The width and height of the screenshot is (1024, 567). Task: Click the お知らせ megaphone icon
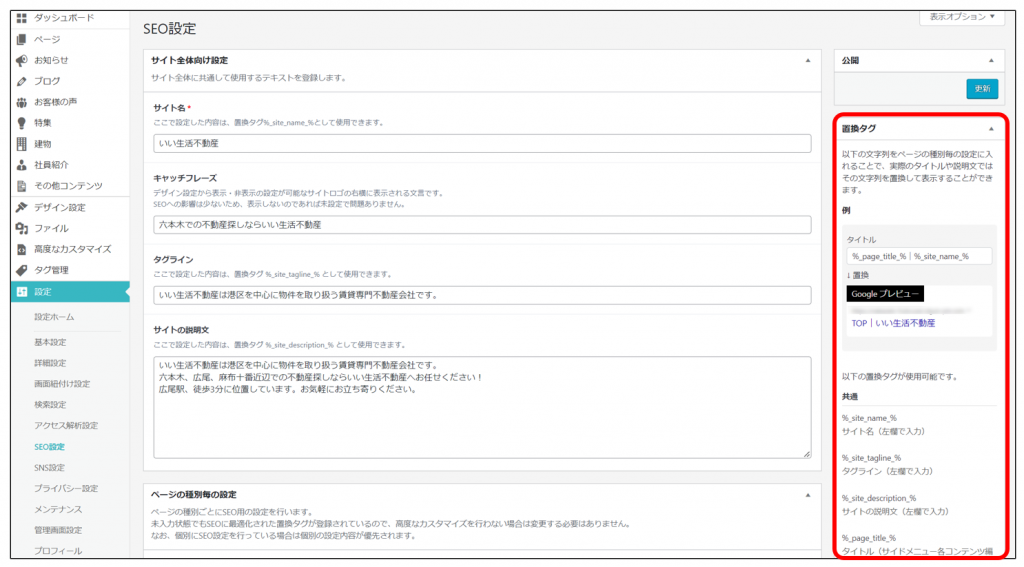21,60
